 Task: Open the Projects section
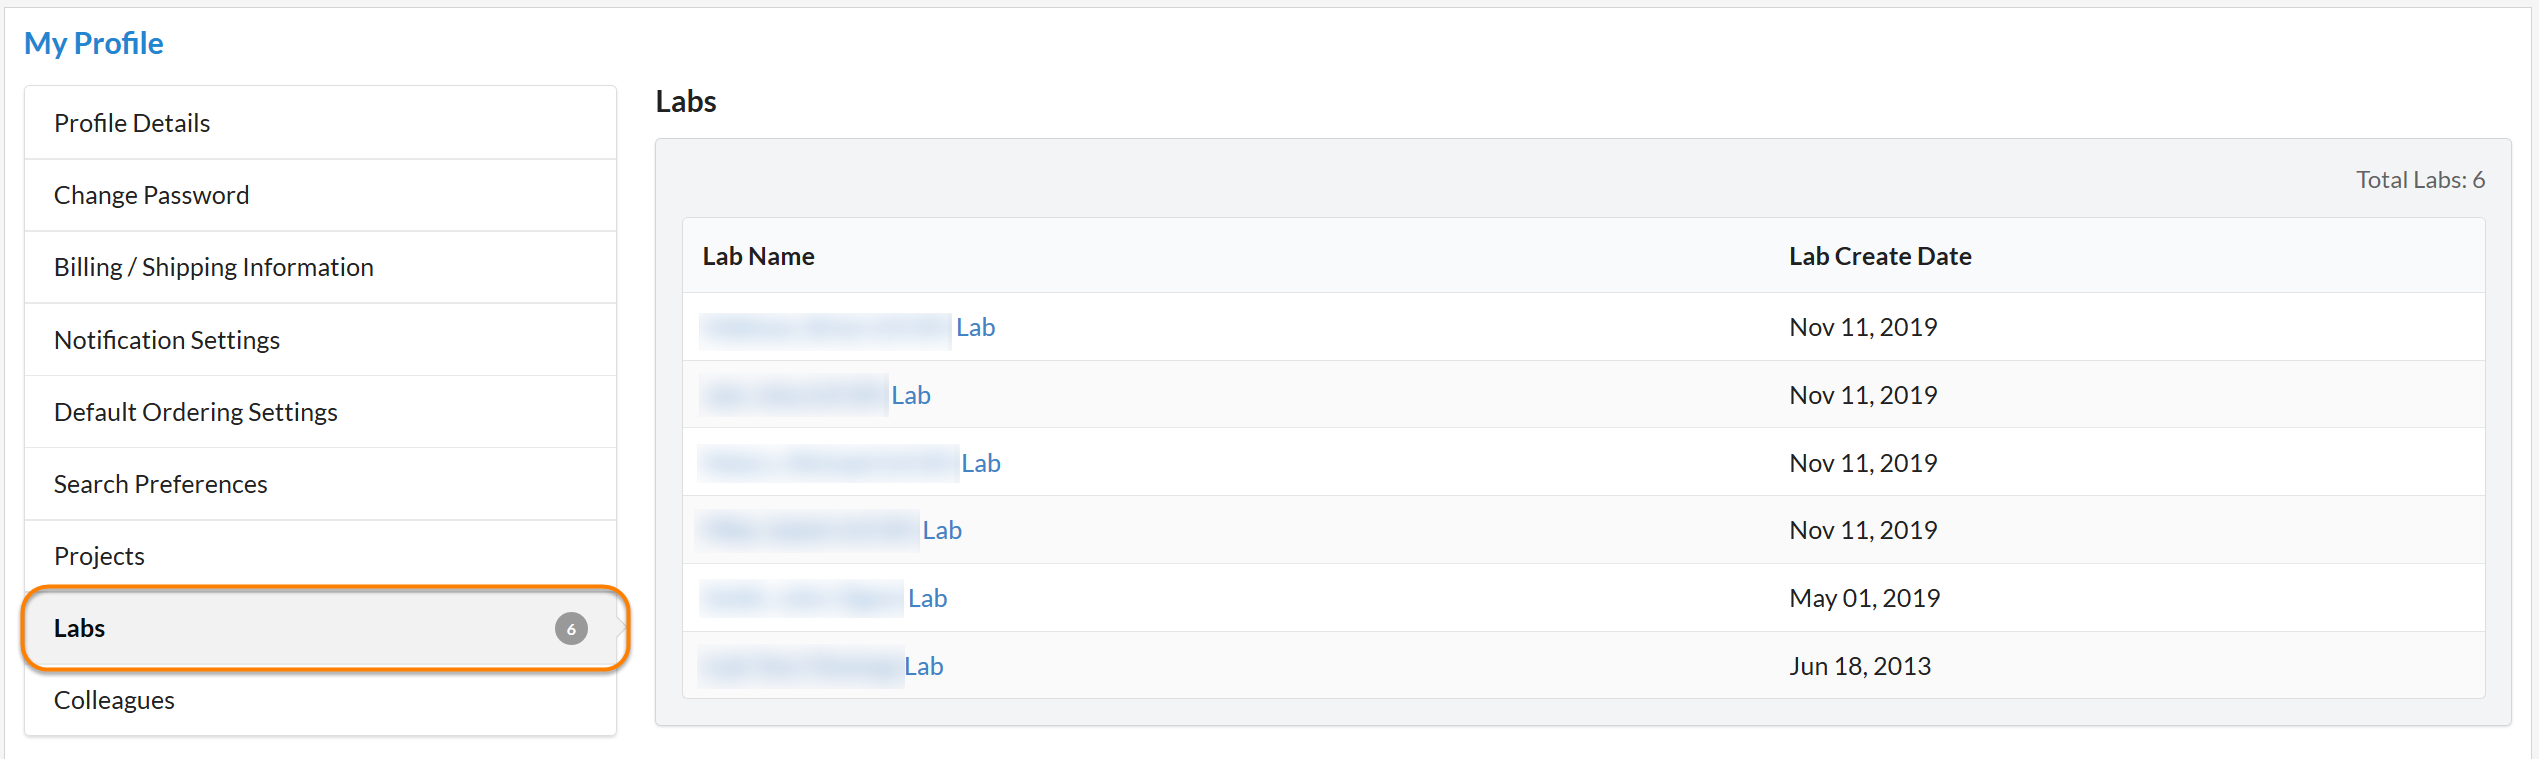(99, 556)
